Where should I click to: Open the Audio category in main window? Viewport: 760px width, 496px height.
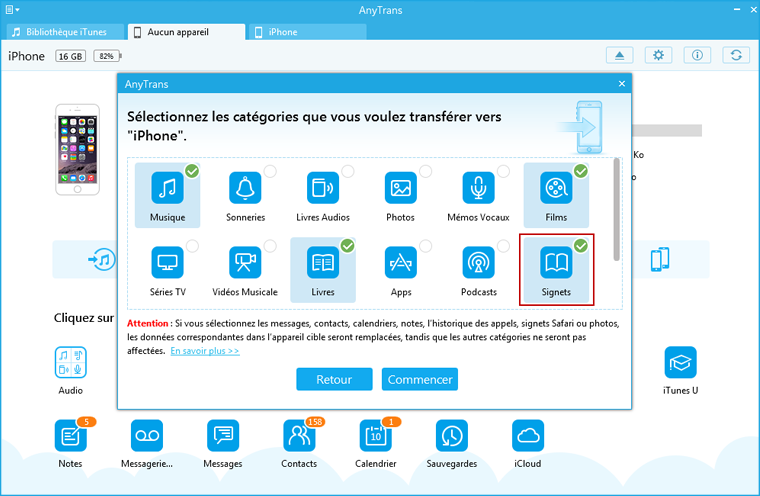pyautogui.click(x=71, y=362)
